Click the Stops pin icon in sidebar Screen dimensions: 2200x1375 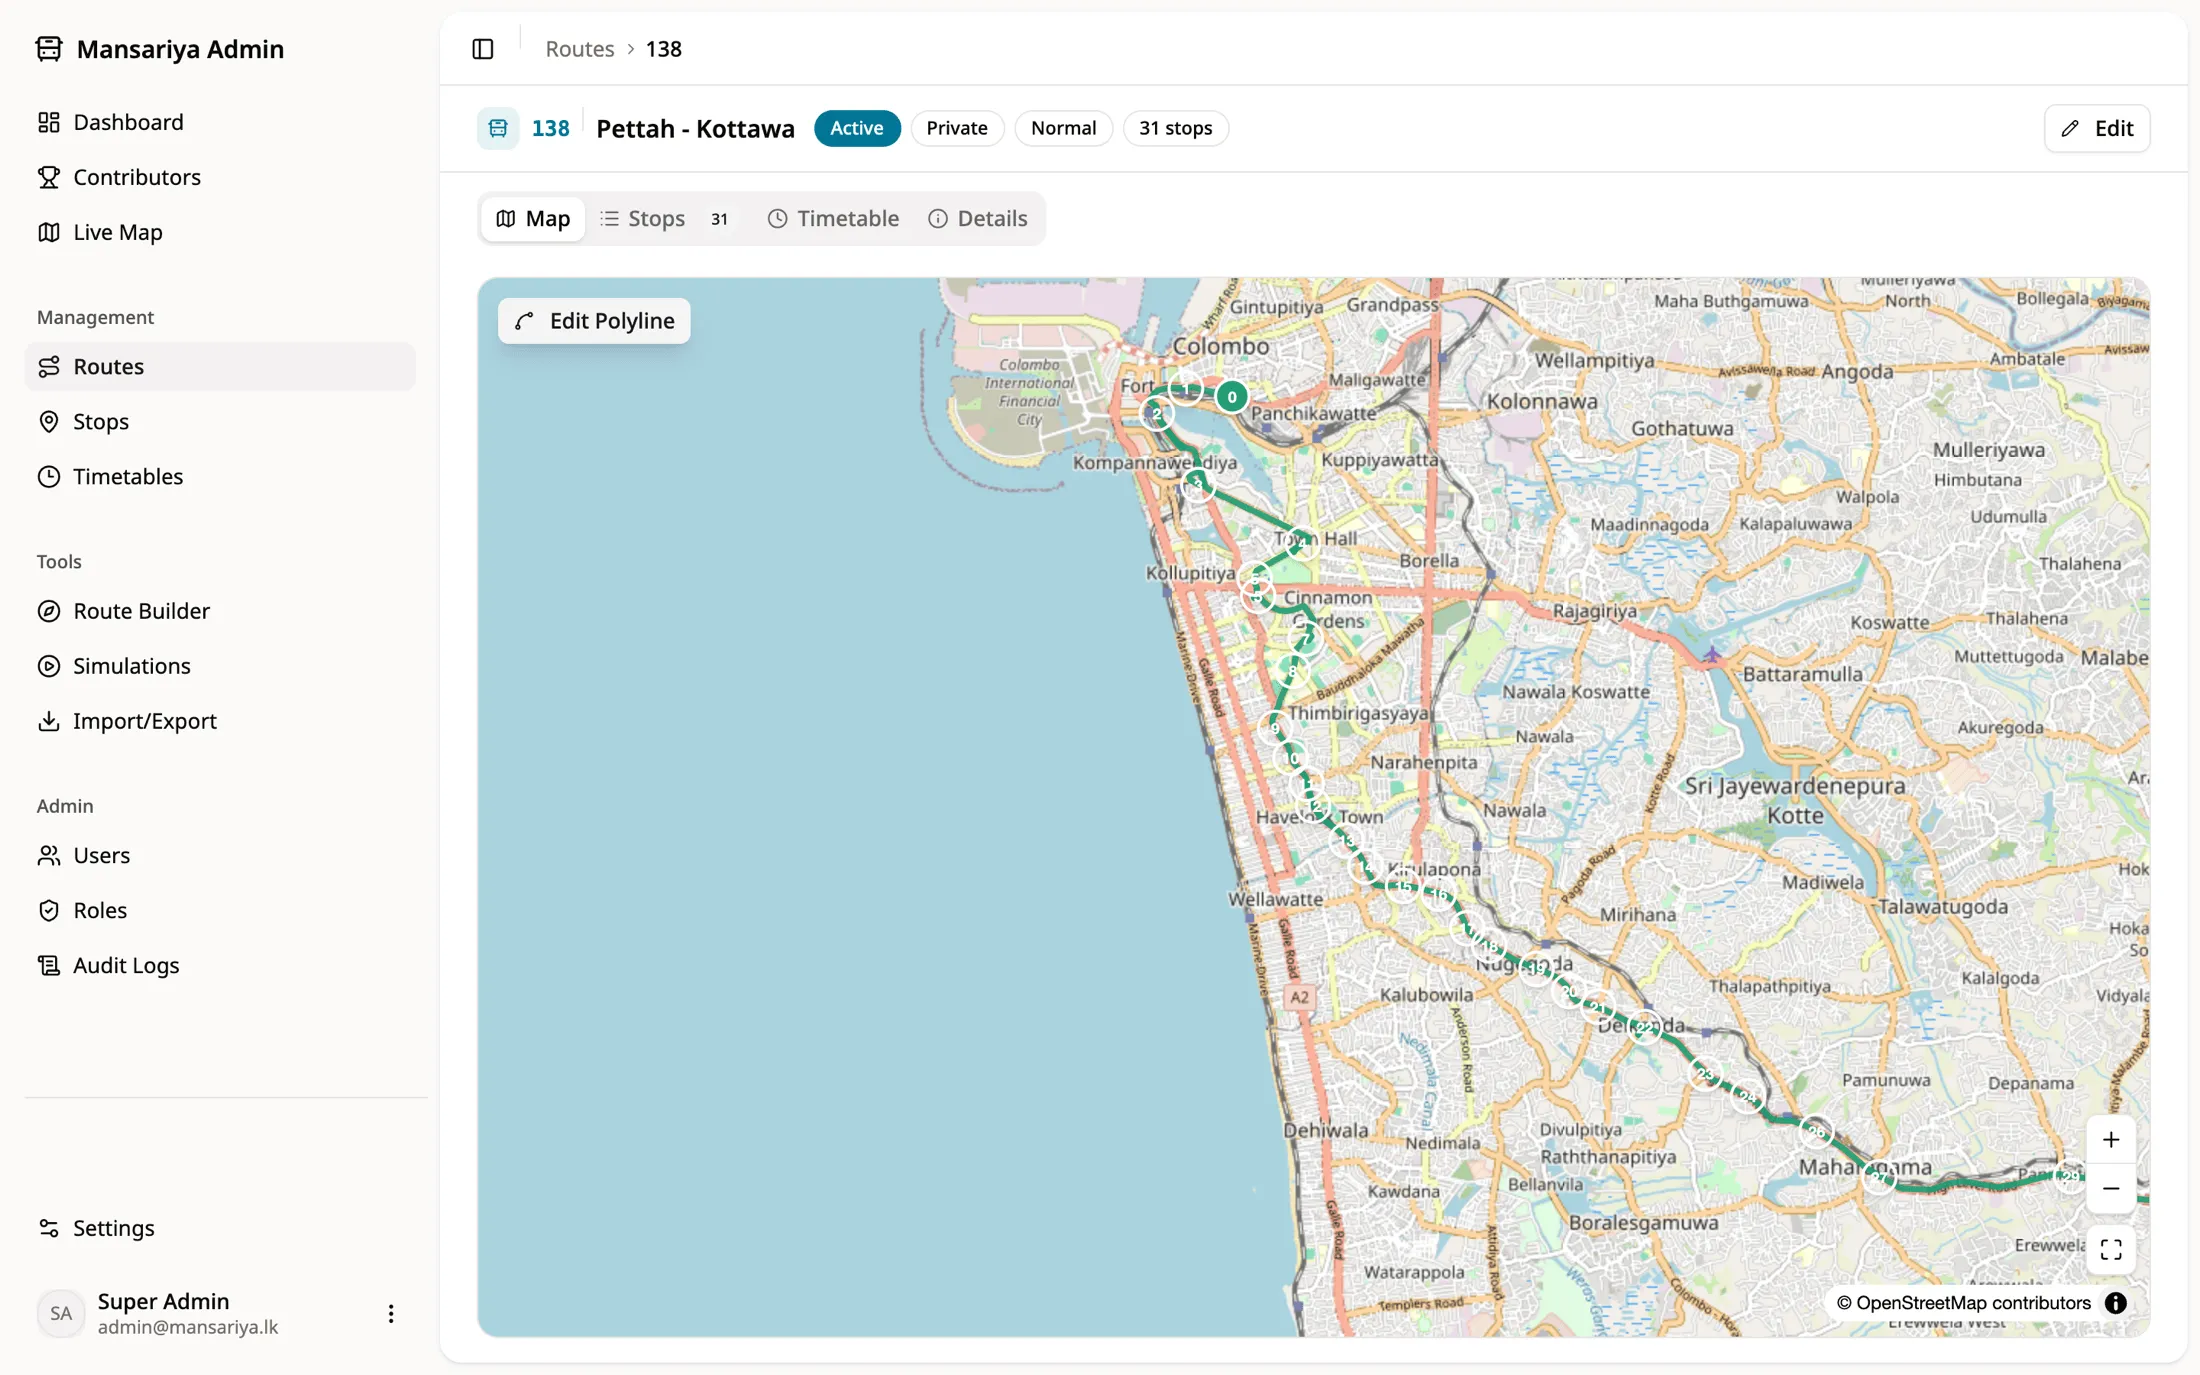coord(49,422)
